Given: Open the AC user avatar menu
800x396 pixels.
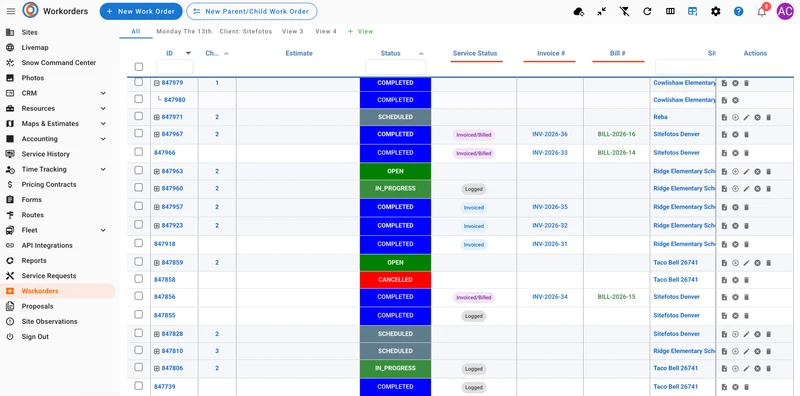Looking at the screenshot, I should pyautogui.click(x=785, y=11).
